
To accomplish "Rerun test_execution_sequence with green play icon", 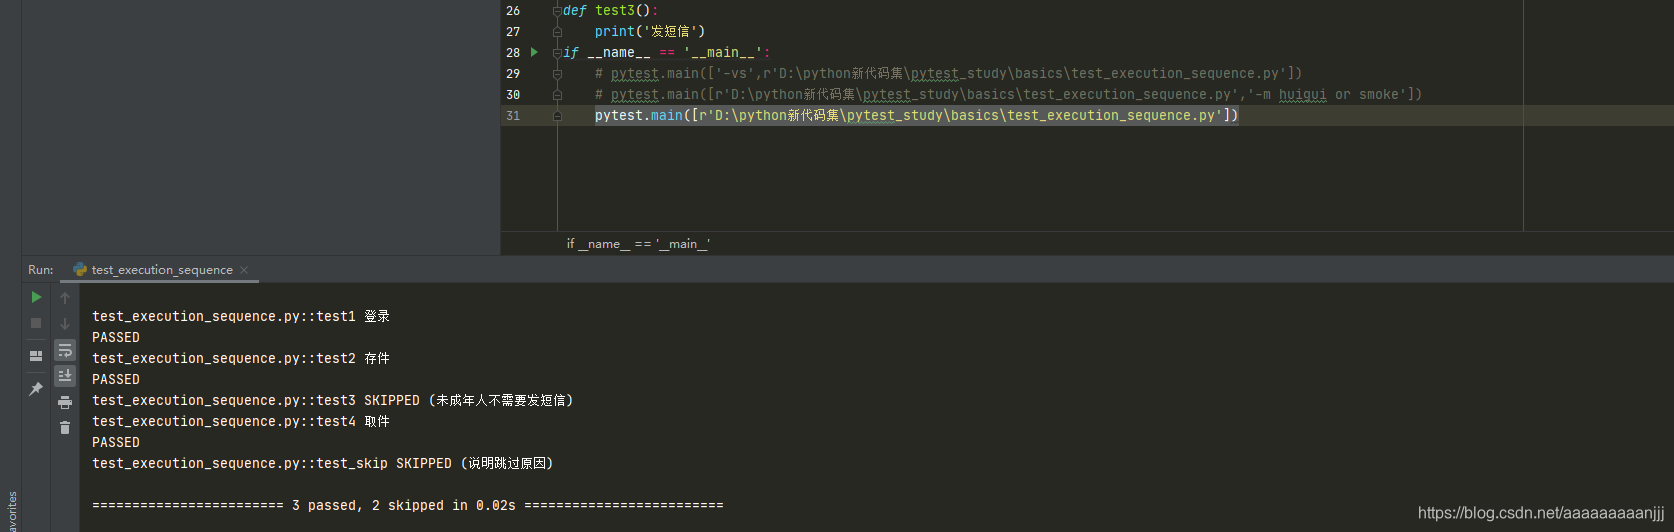I will (x=36, y=297).
